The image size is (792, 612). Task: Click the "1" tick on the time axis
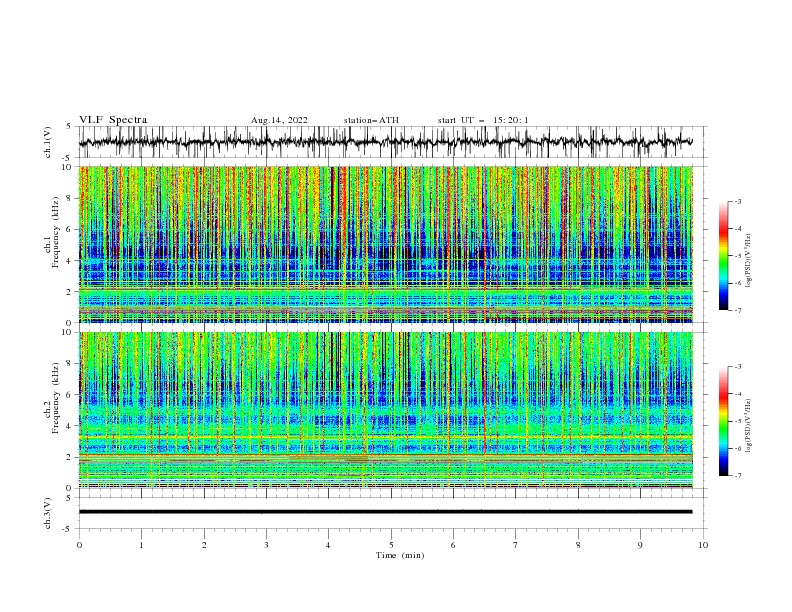[141, 545]
